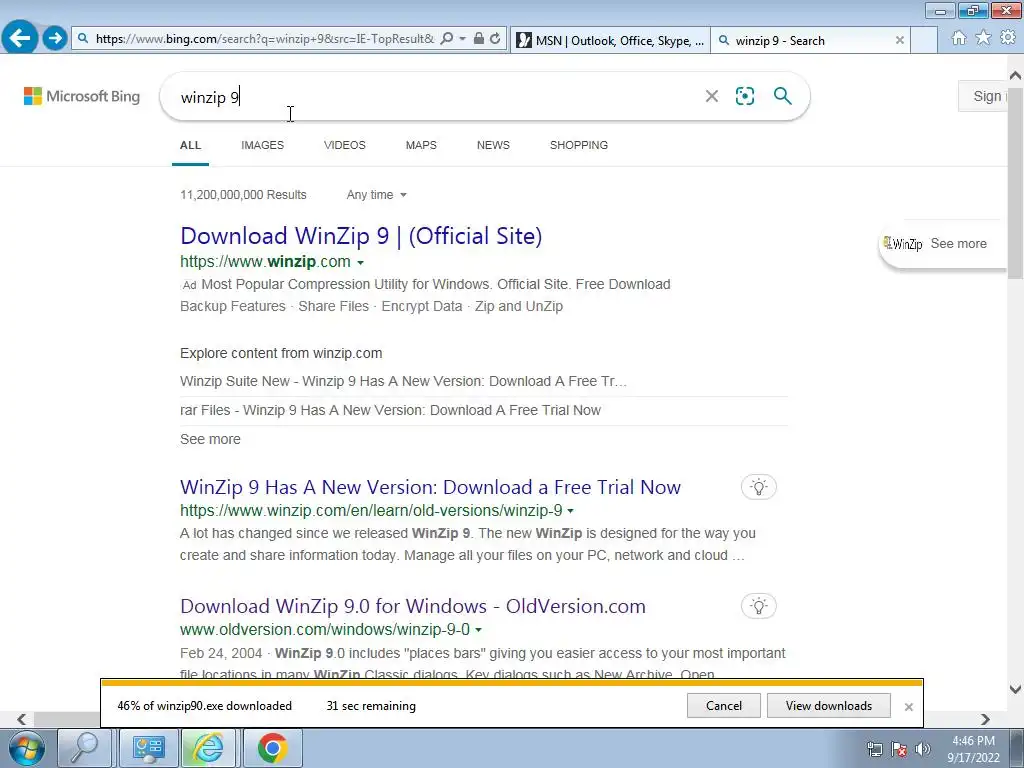This screenshot has height=768, width=1024.
Task: Open Download WinZip 9.0 OldVersion.com link
Action: (x=413, y=606)
